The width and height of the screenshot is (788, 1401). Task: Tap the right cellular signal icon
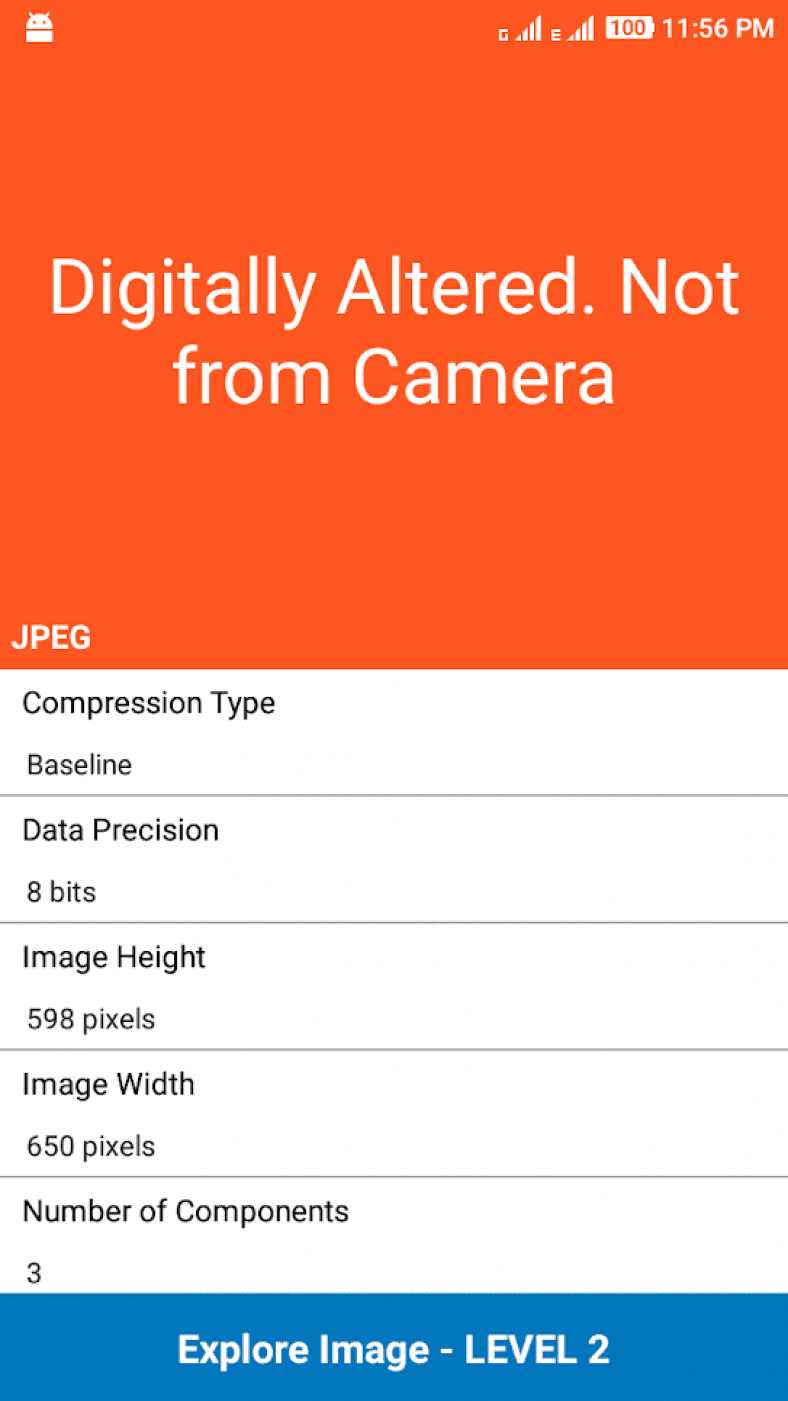point(585,28)
